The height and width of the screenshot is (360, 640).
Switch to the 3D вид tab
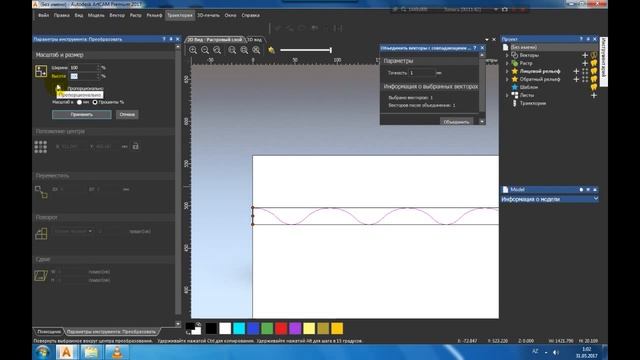pos(255,40)
